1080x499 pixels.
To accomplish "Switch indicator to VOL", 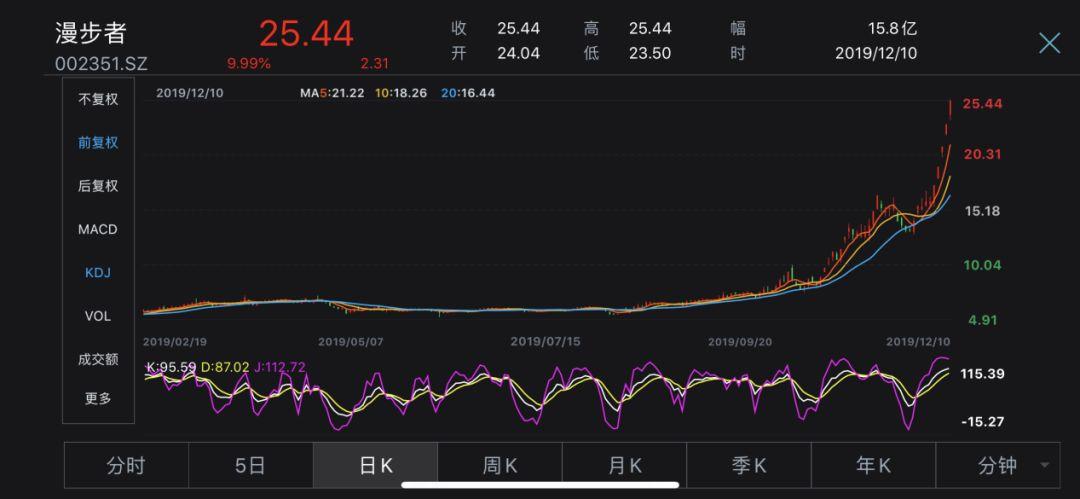I will (x=98, y=316).
